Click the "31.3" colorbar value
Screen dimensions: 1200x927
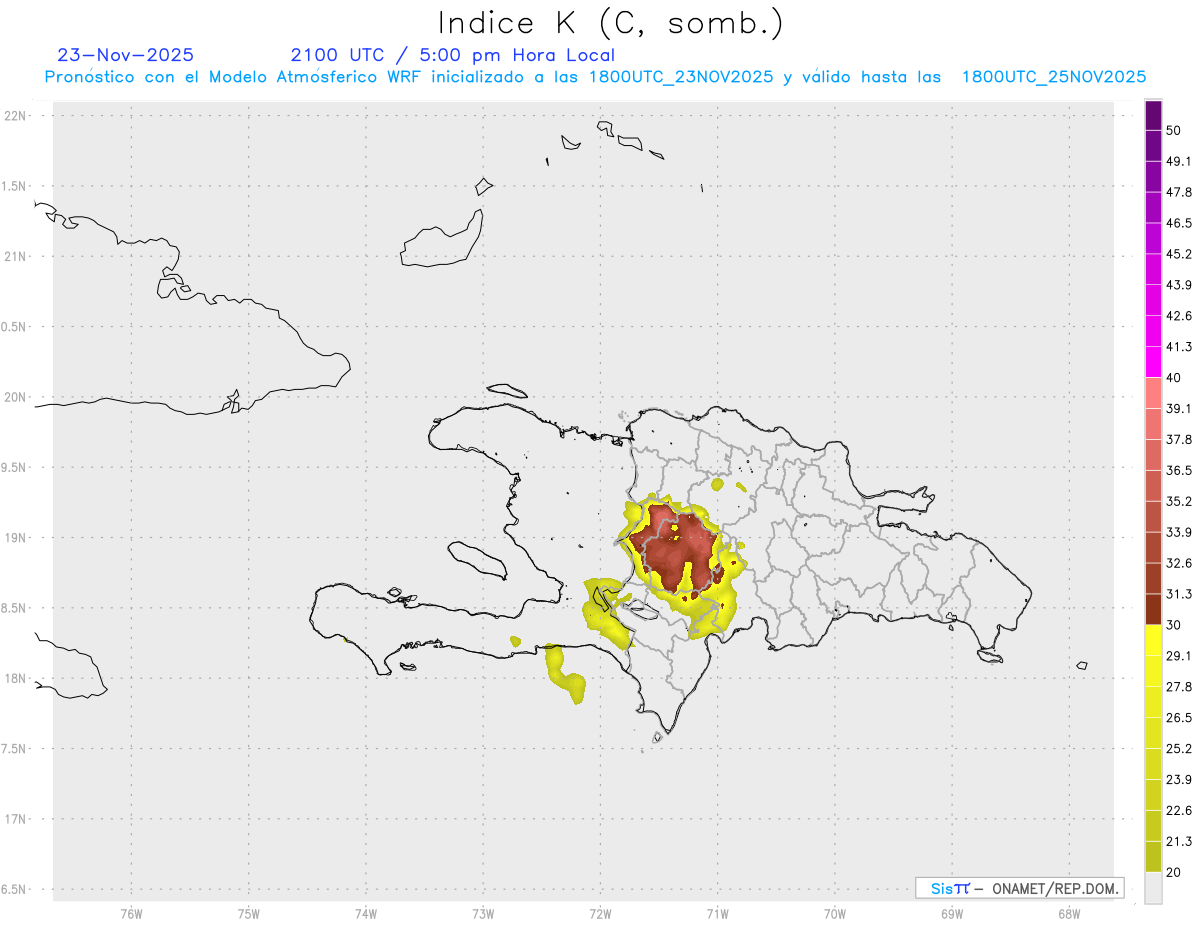[x=1179, y=594]
